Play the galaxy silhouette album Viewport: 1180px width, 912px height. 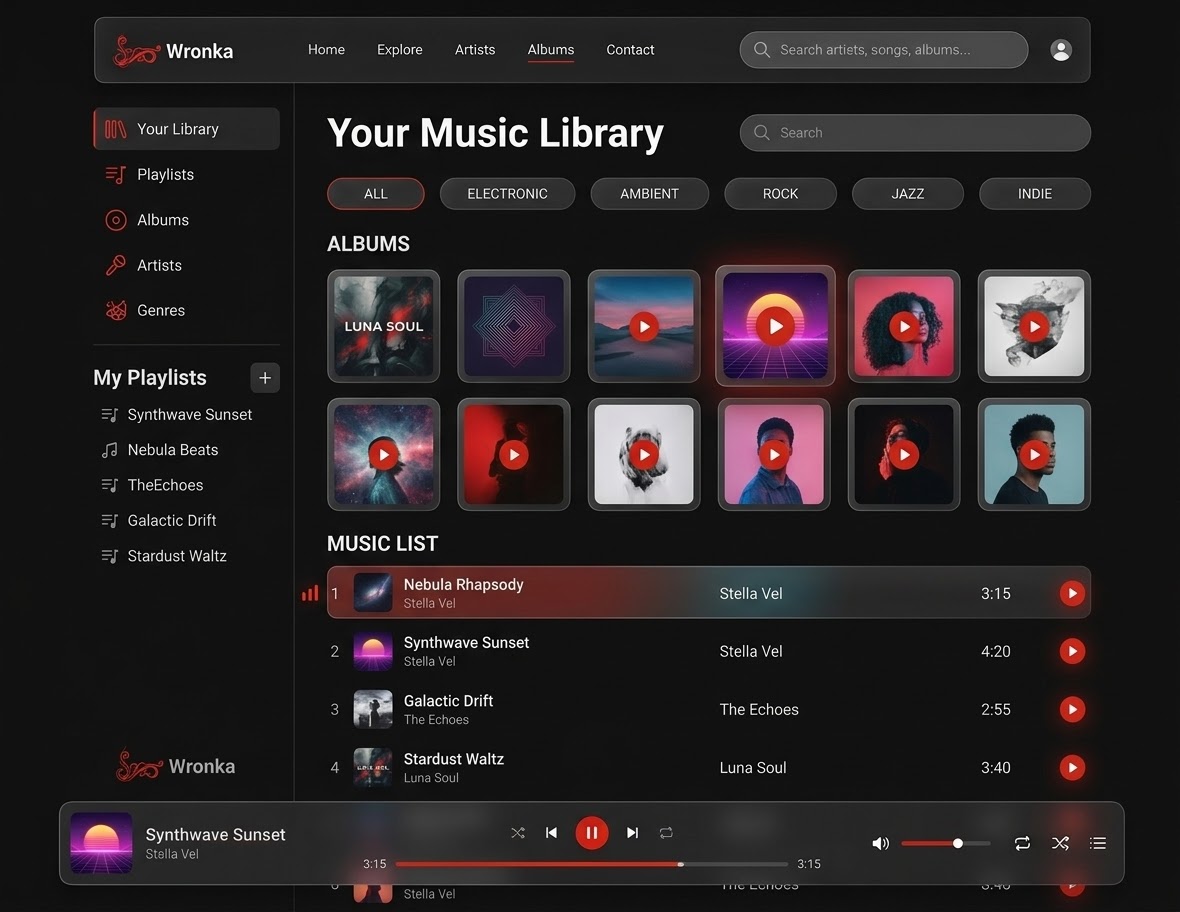pos(384,454)
